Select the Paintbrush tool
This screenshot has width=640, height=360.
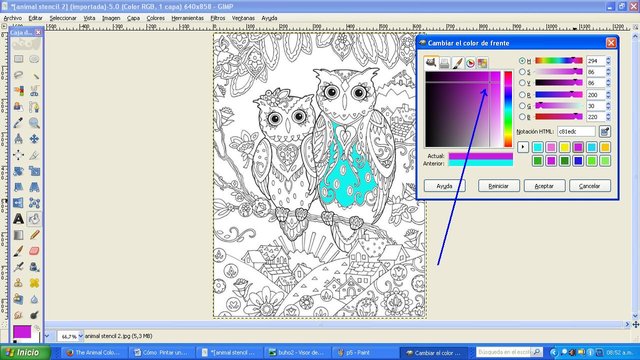[x=18, y=251]
